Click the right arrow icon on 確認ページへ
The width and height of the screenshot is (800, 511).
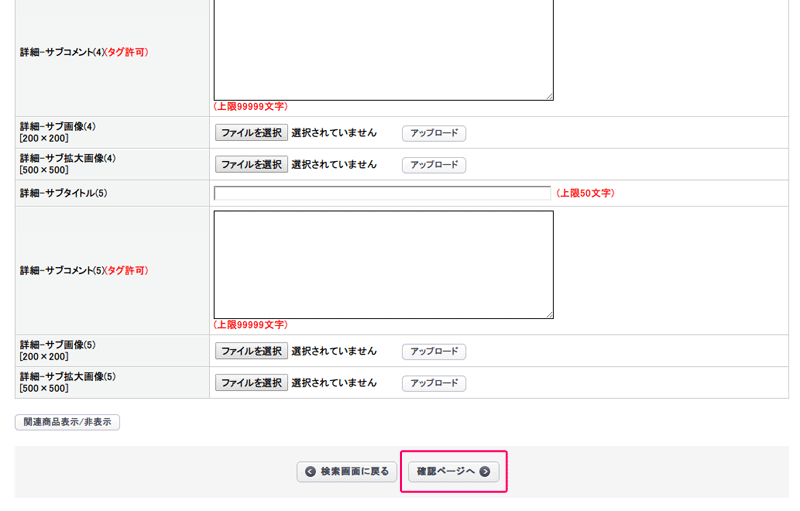pos(485,472)
